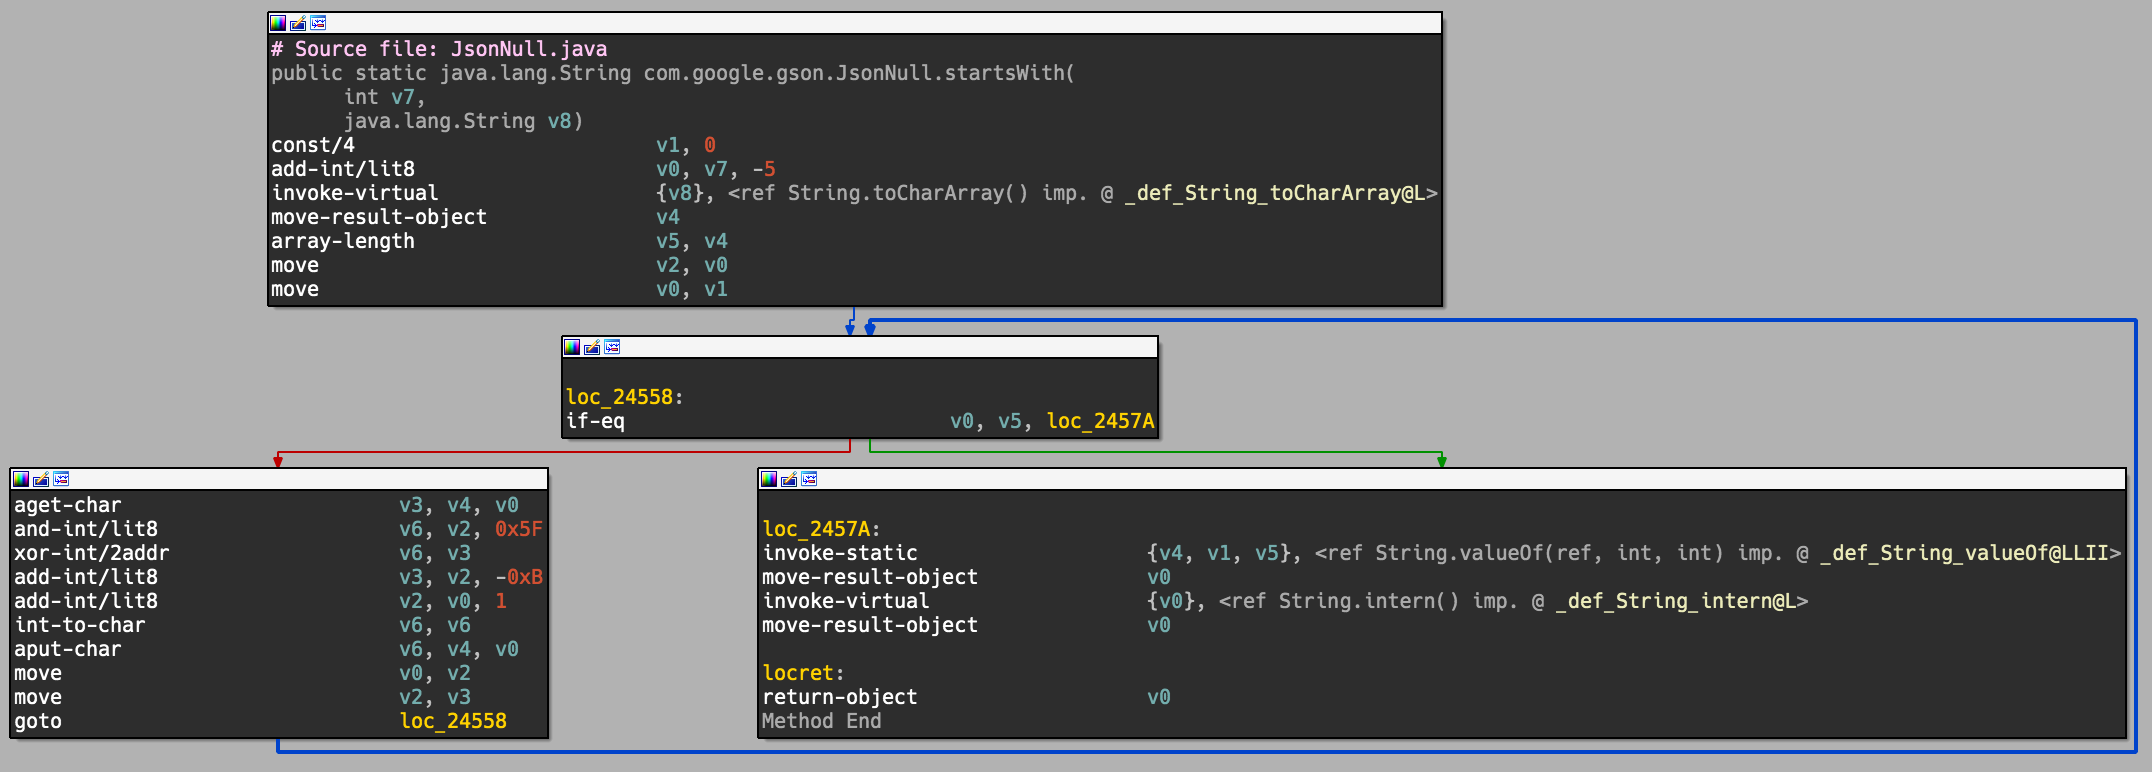
Task: Click the const/4 instruction
Action: click(313, 145)
